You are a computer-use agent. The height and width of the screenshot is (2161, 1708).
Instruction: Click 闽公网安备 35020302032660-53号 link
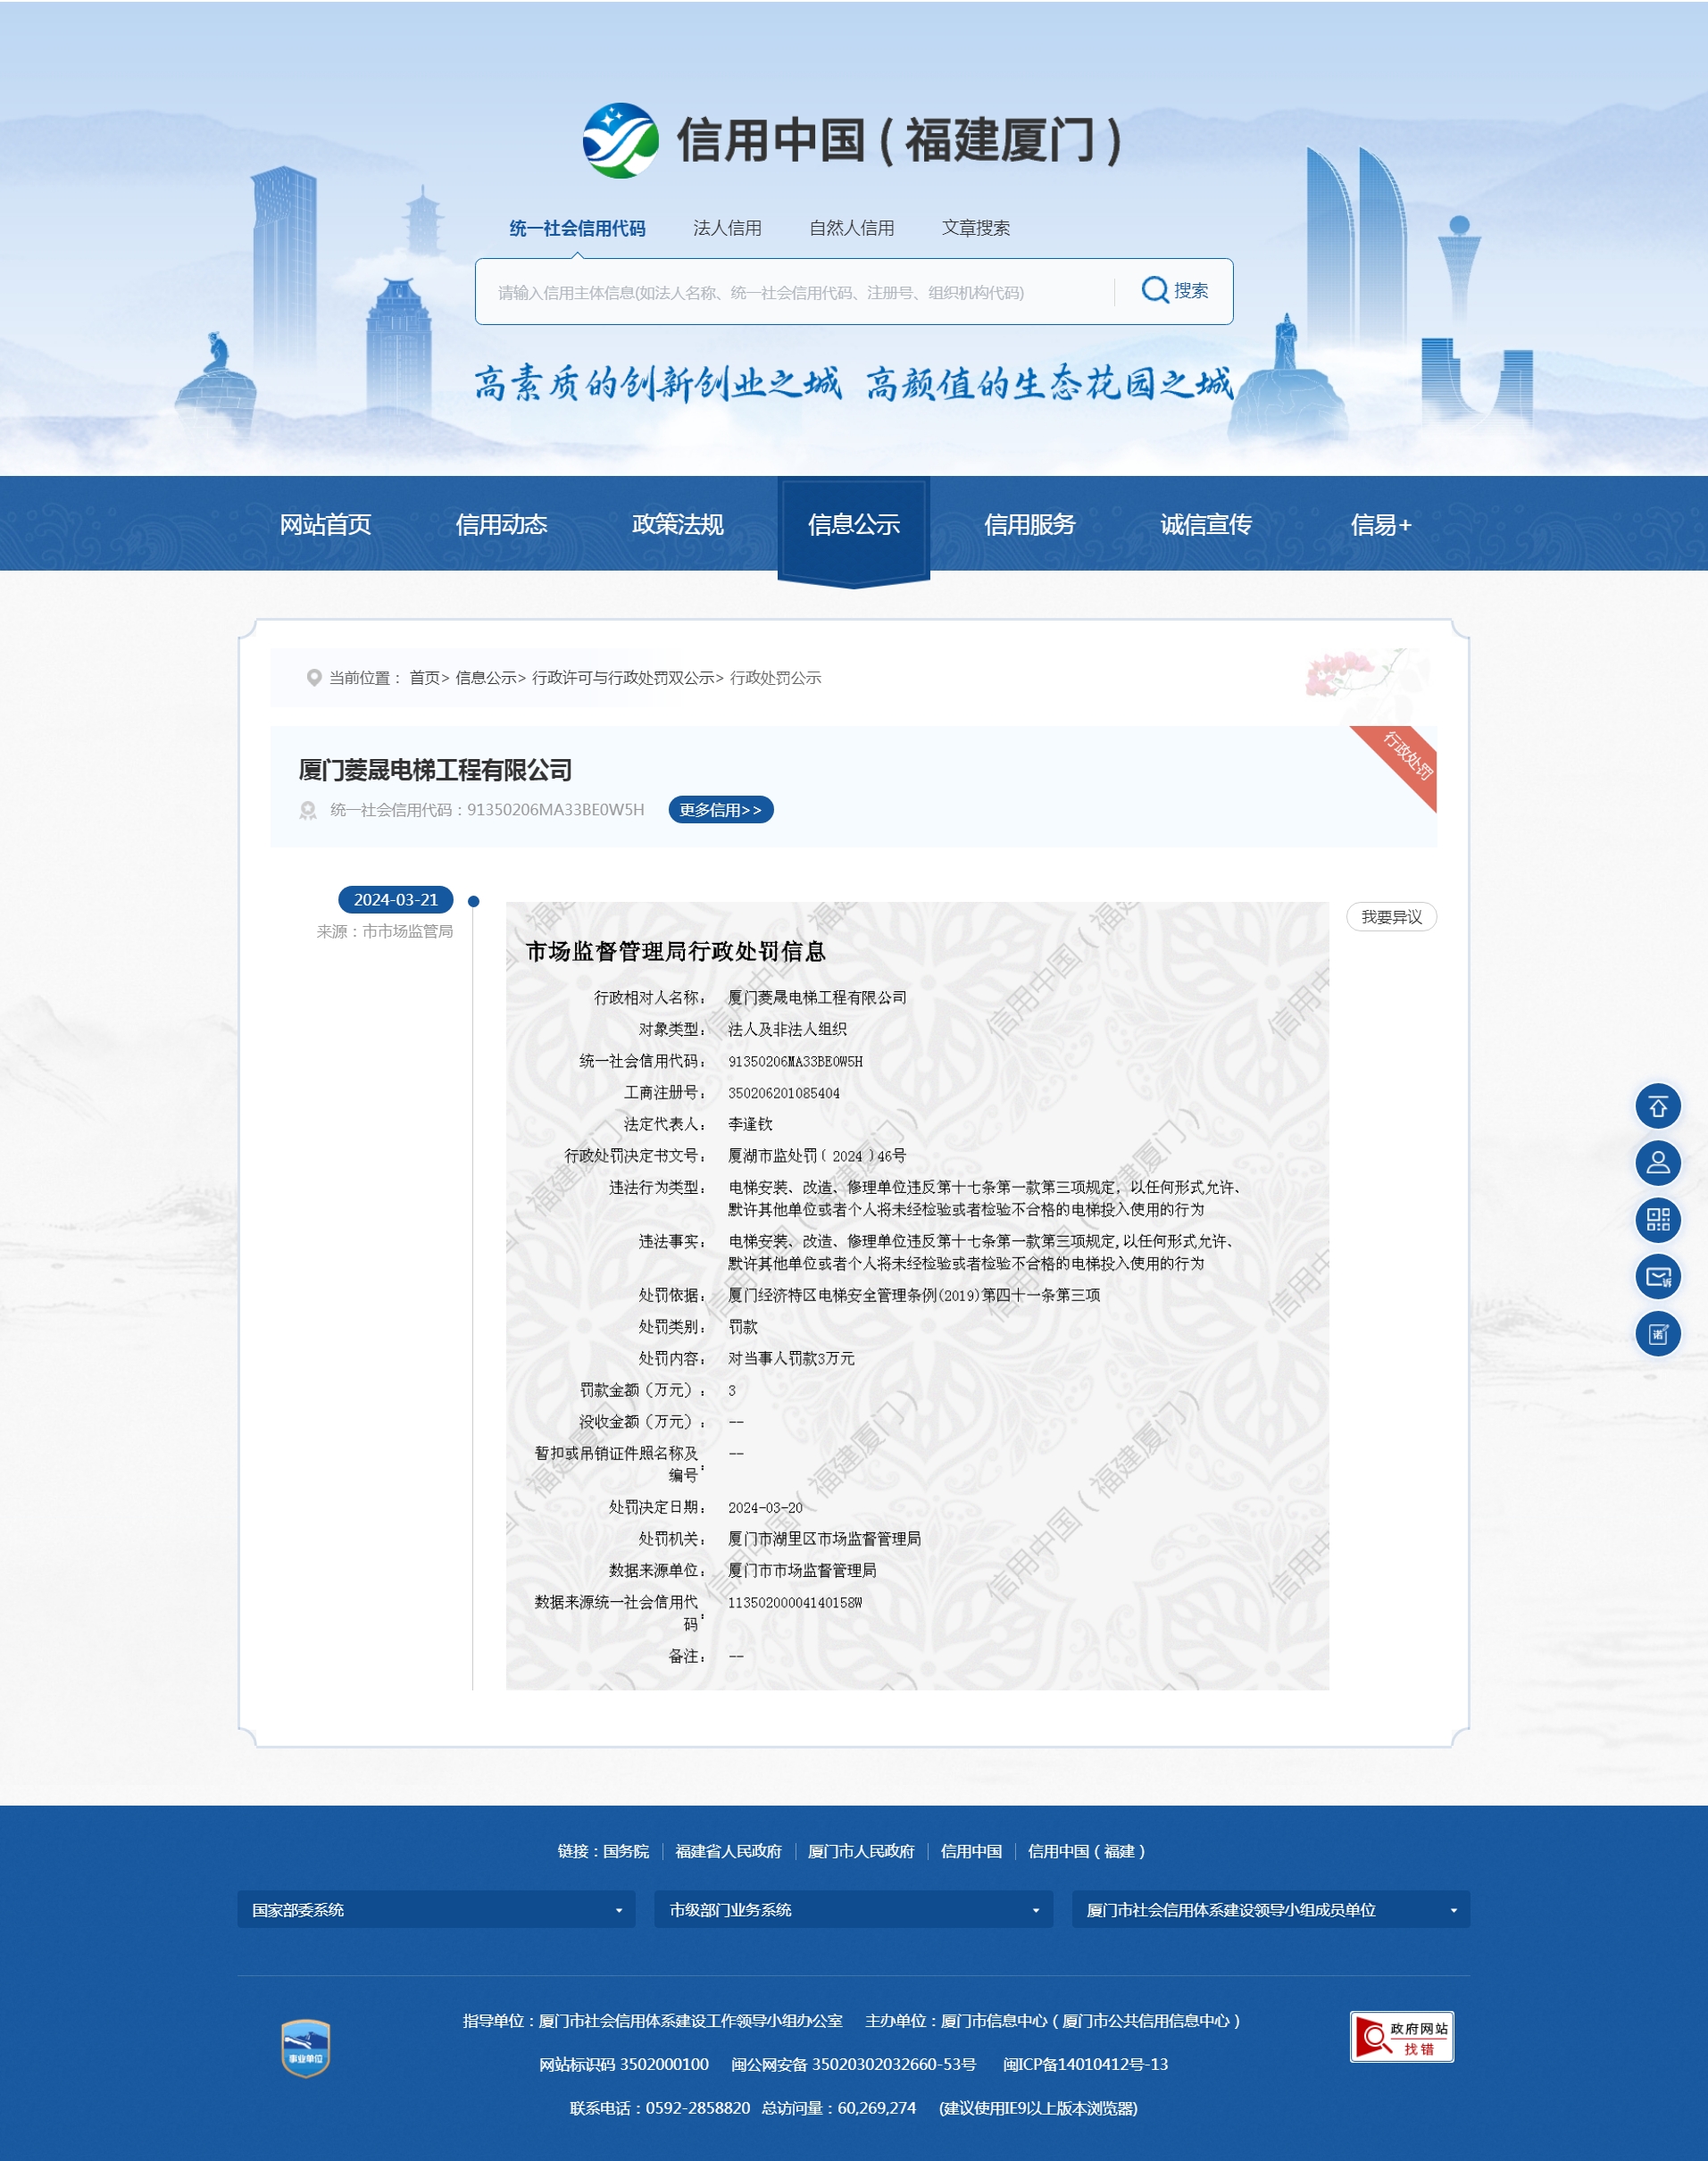click(853, 2064)
